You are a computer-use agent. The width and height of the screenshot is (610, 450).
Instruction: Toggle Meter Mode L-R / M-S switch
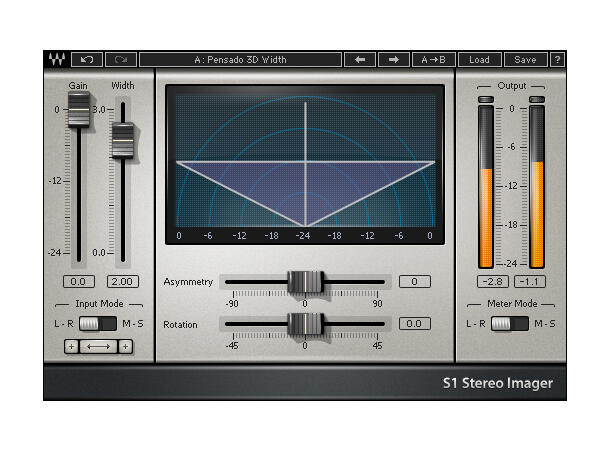click(x=510, y=324)
